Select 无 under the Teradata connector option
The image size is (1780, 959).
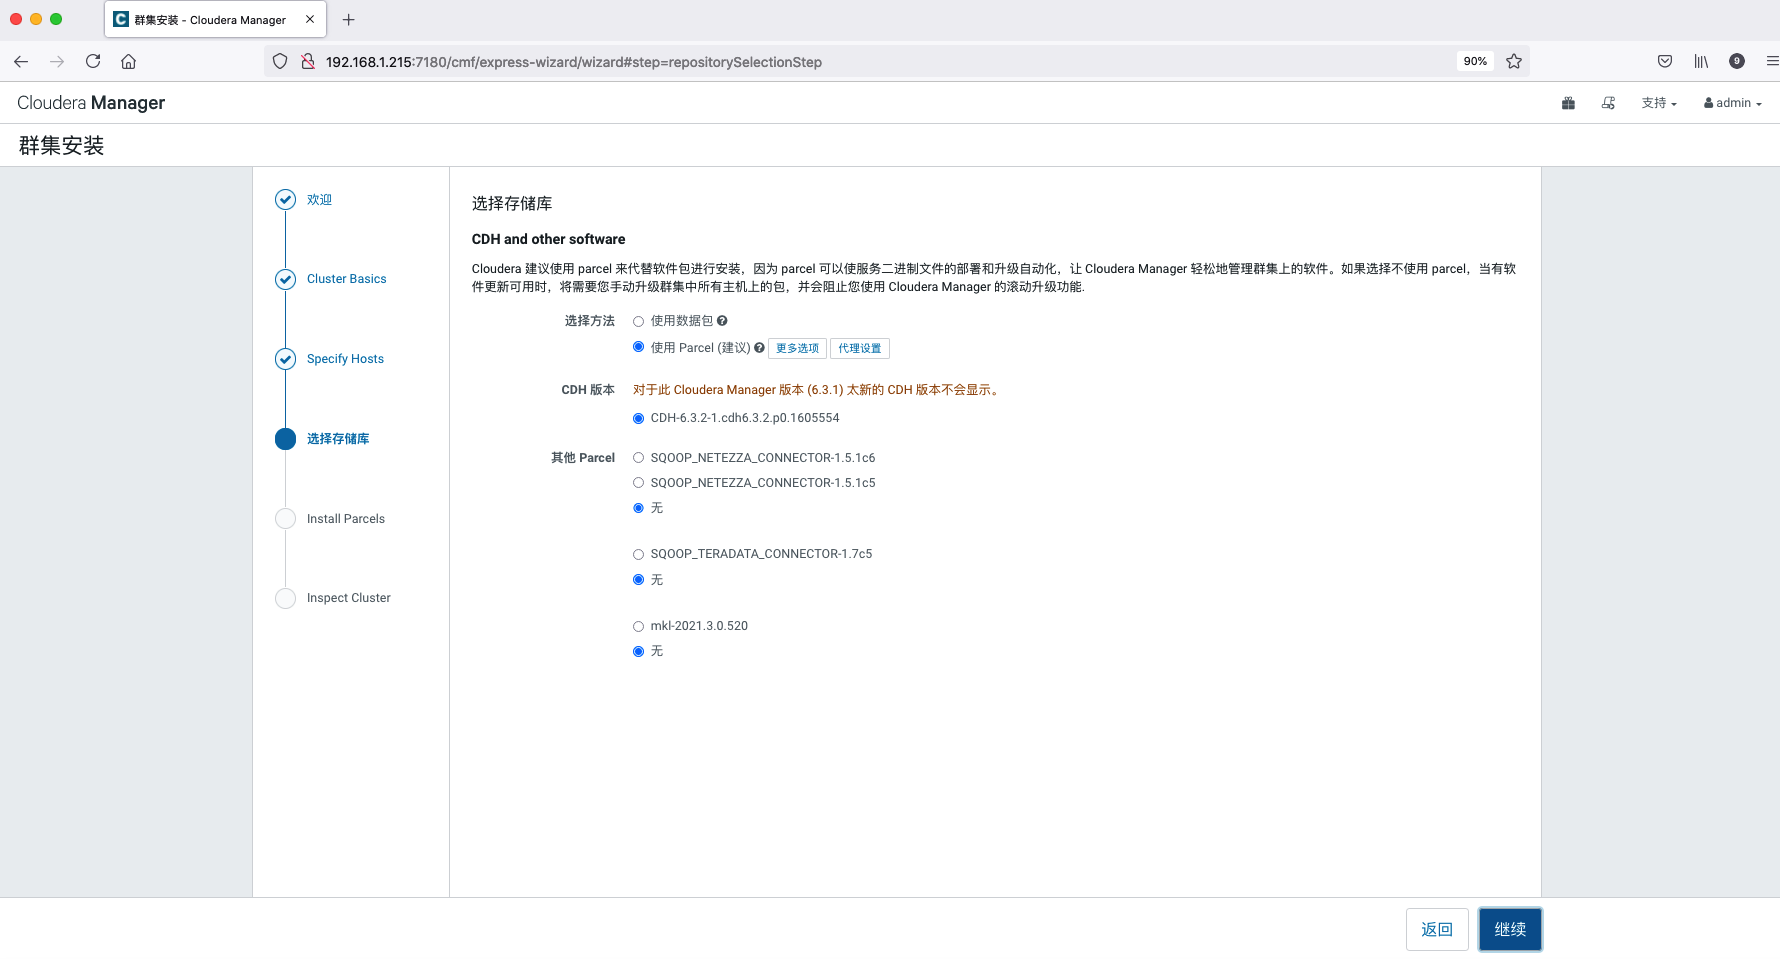point(638,580)
